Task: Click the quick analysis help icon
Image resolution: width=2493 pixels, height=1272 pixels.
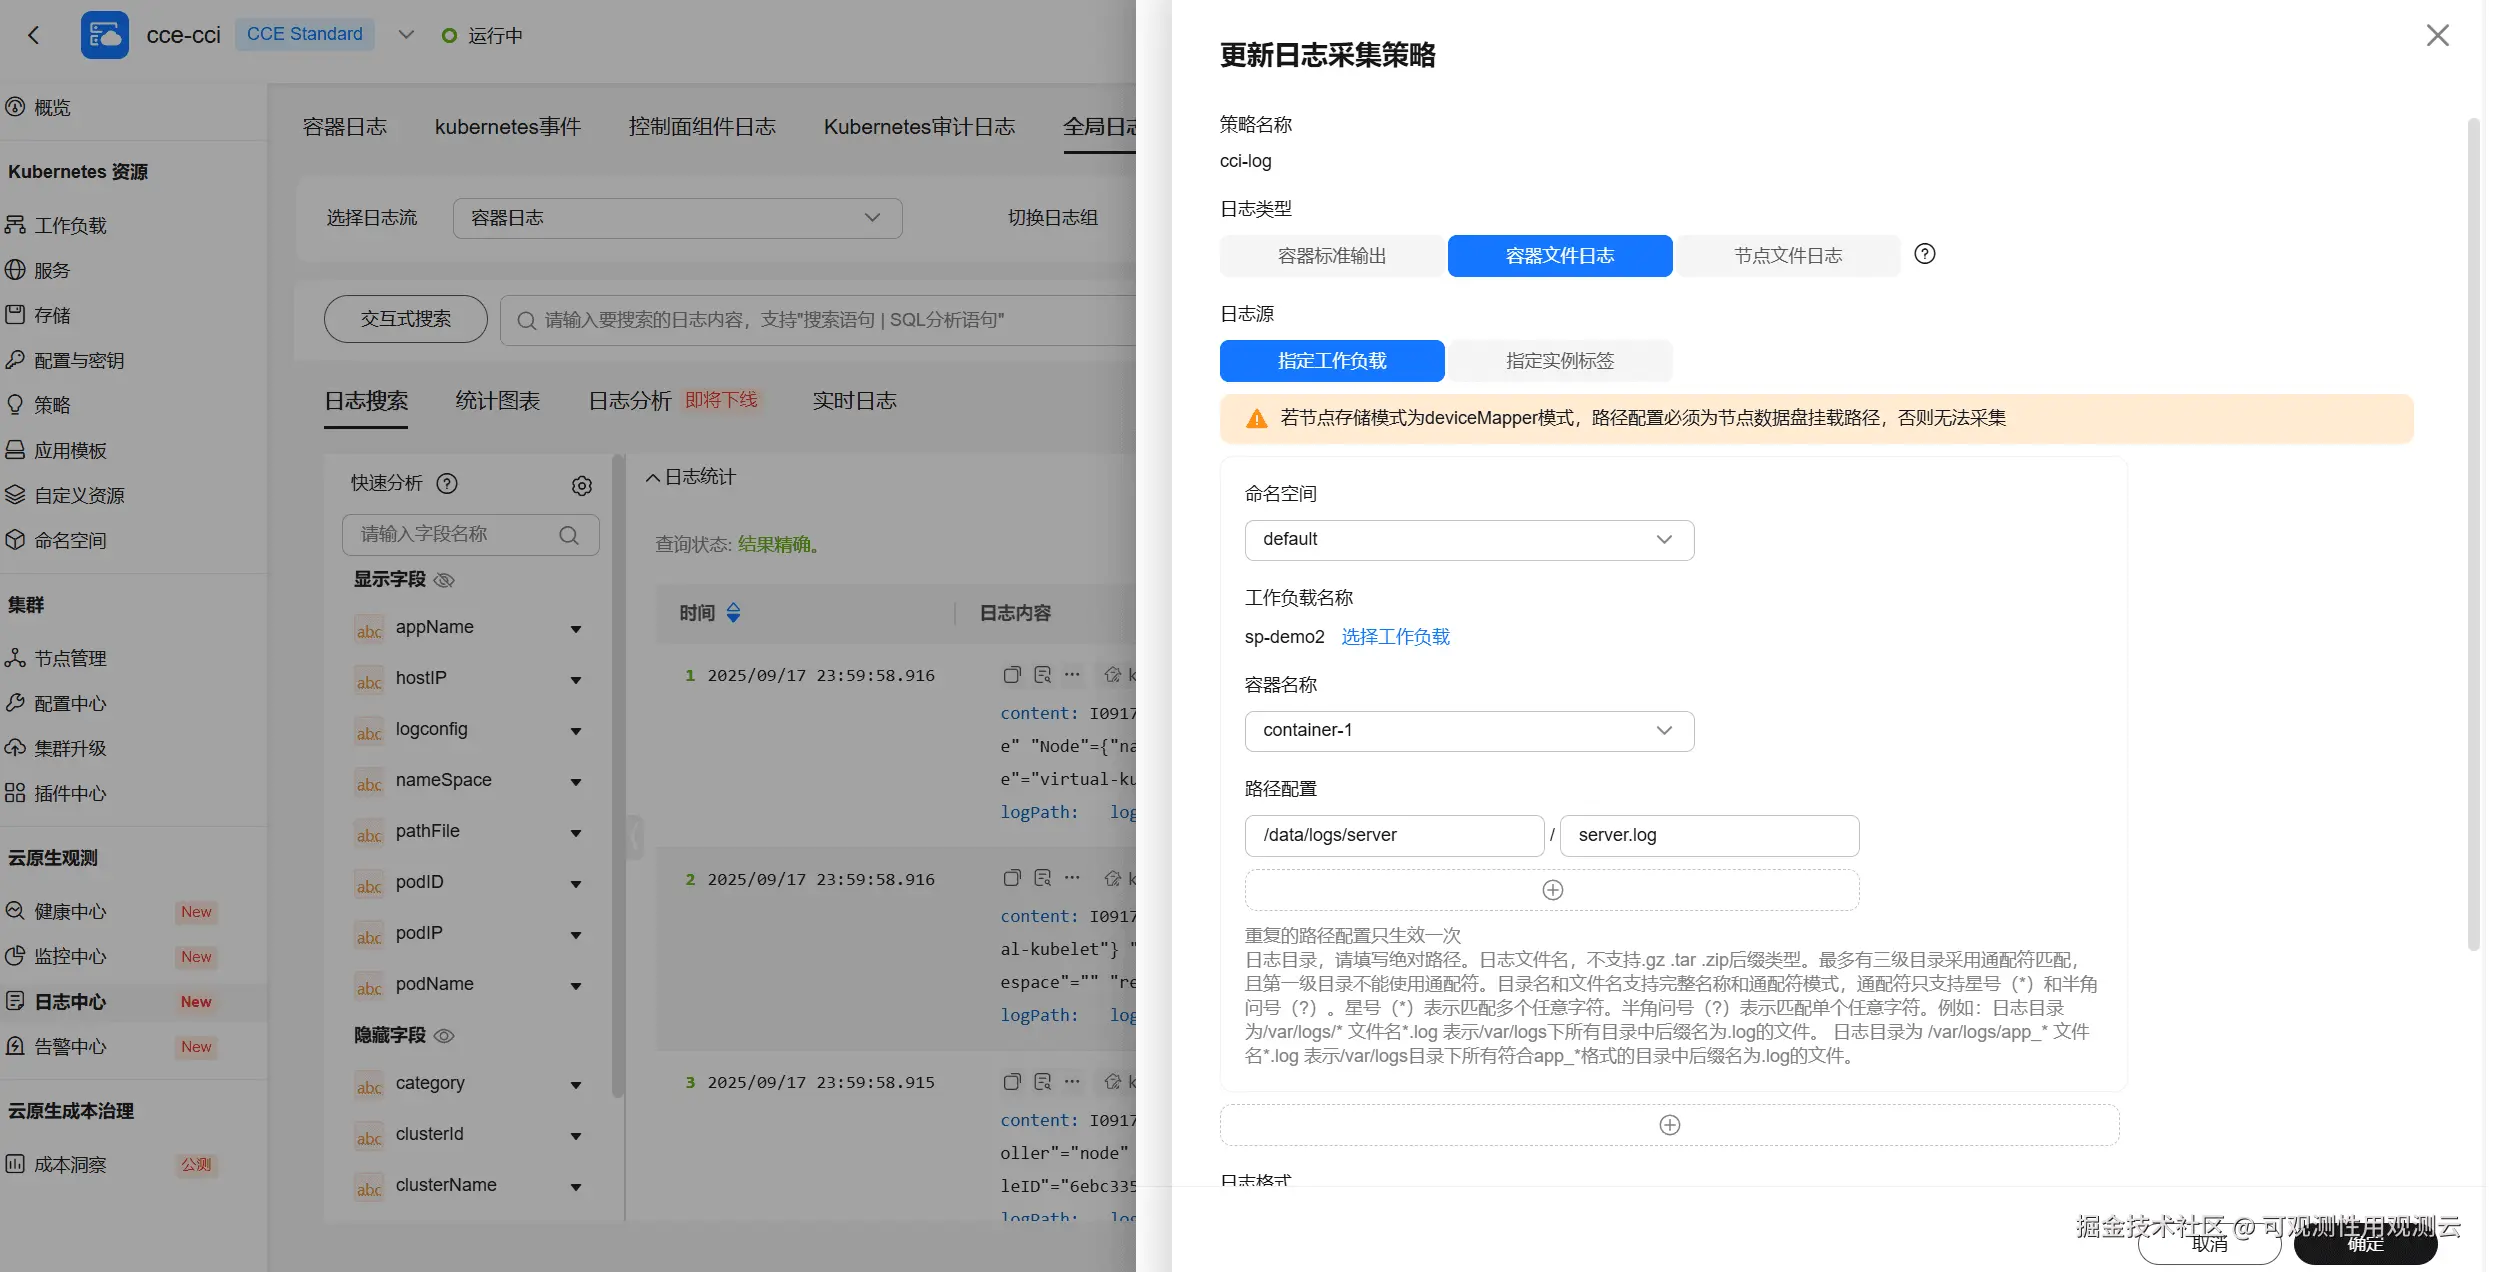Action: click(447, 484)
